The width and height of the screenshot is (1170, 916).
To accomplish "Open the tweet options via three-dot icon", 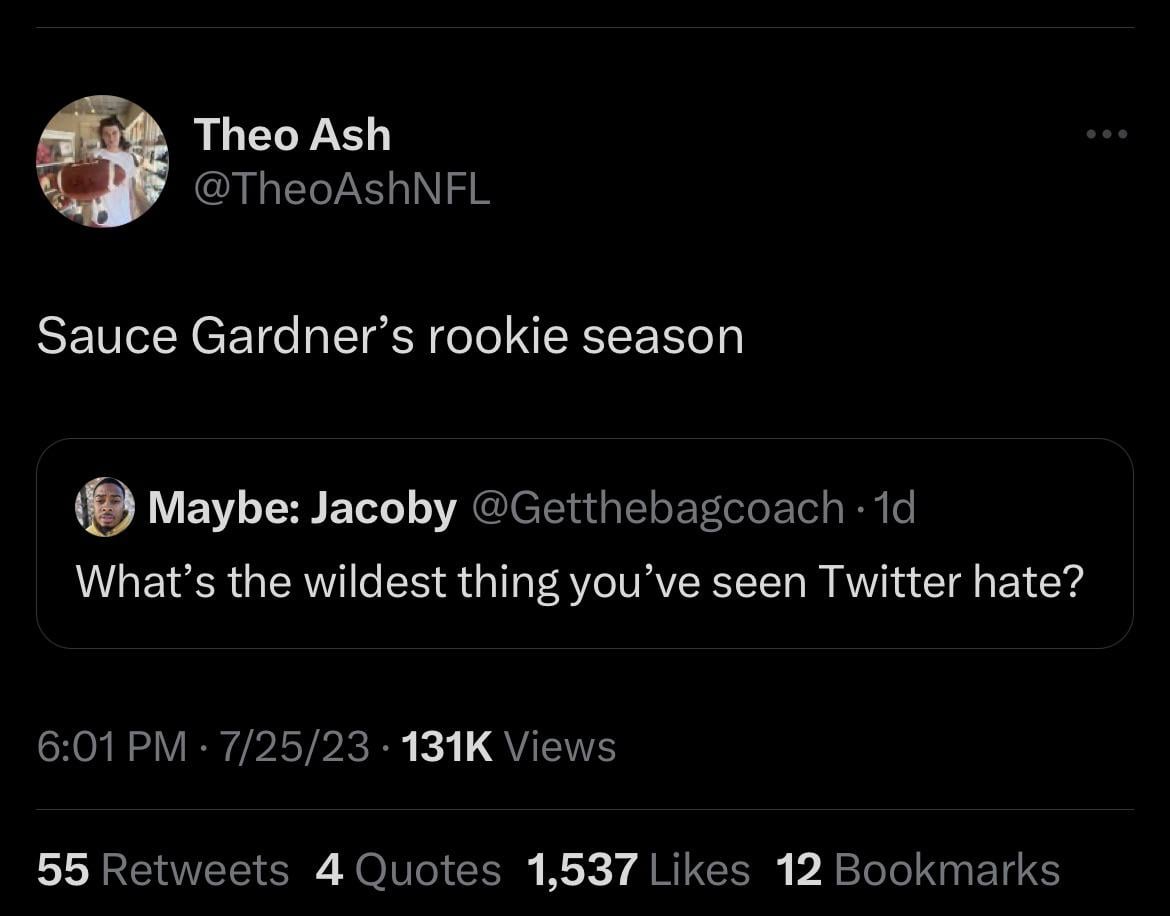I will pyautogui.click(x=1104, y=133).
